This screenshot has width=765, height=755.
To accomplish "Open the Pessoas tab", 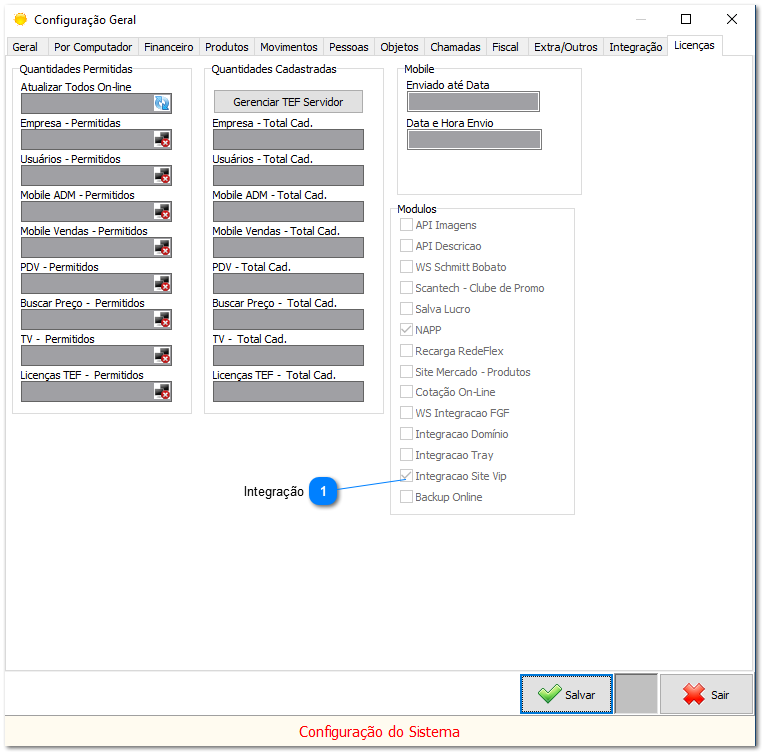I will [x=349, y=47].
